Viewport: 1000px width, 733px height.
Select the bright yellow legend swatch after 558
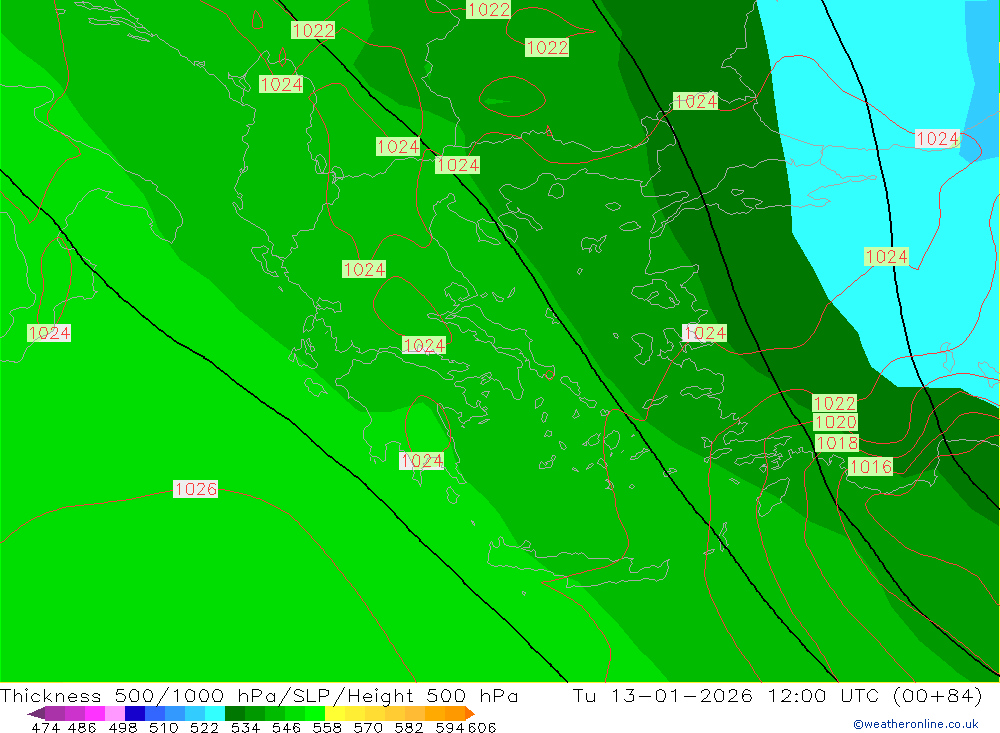[x=335, y=713]
